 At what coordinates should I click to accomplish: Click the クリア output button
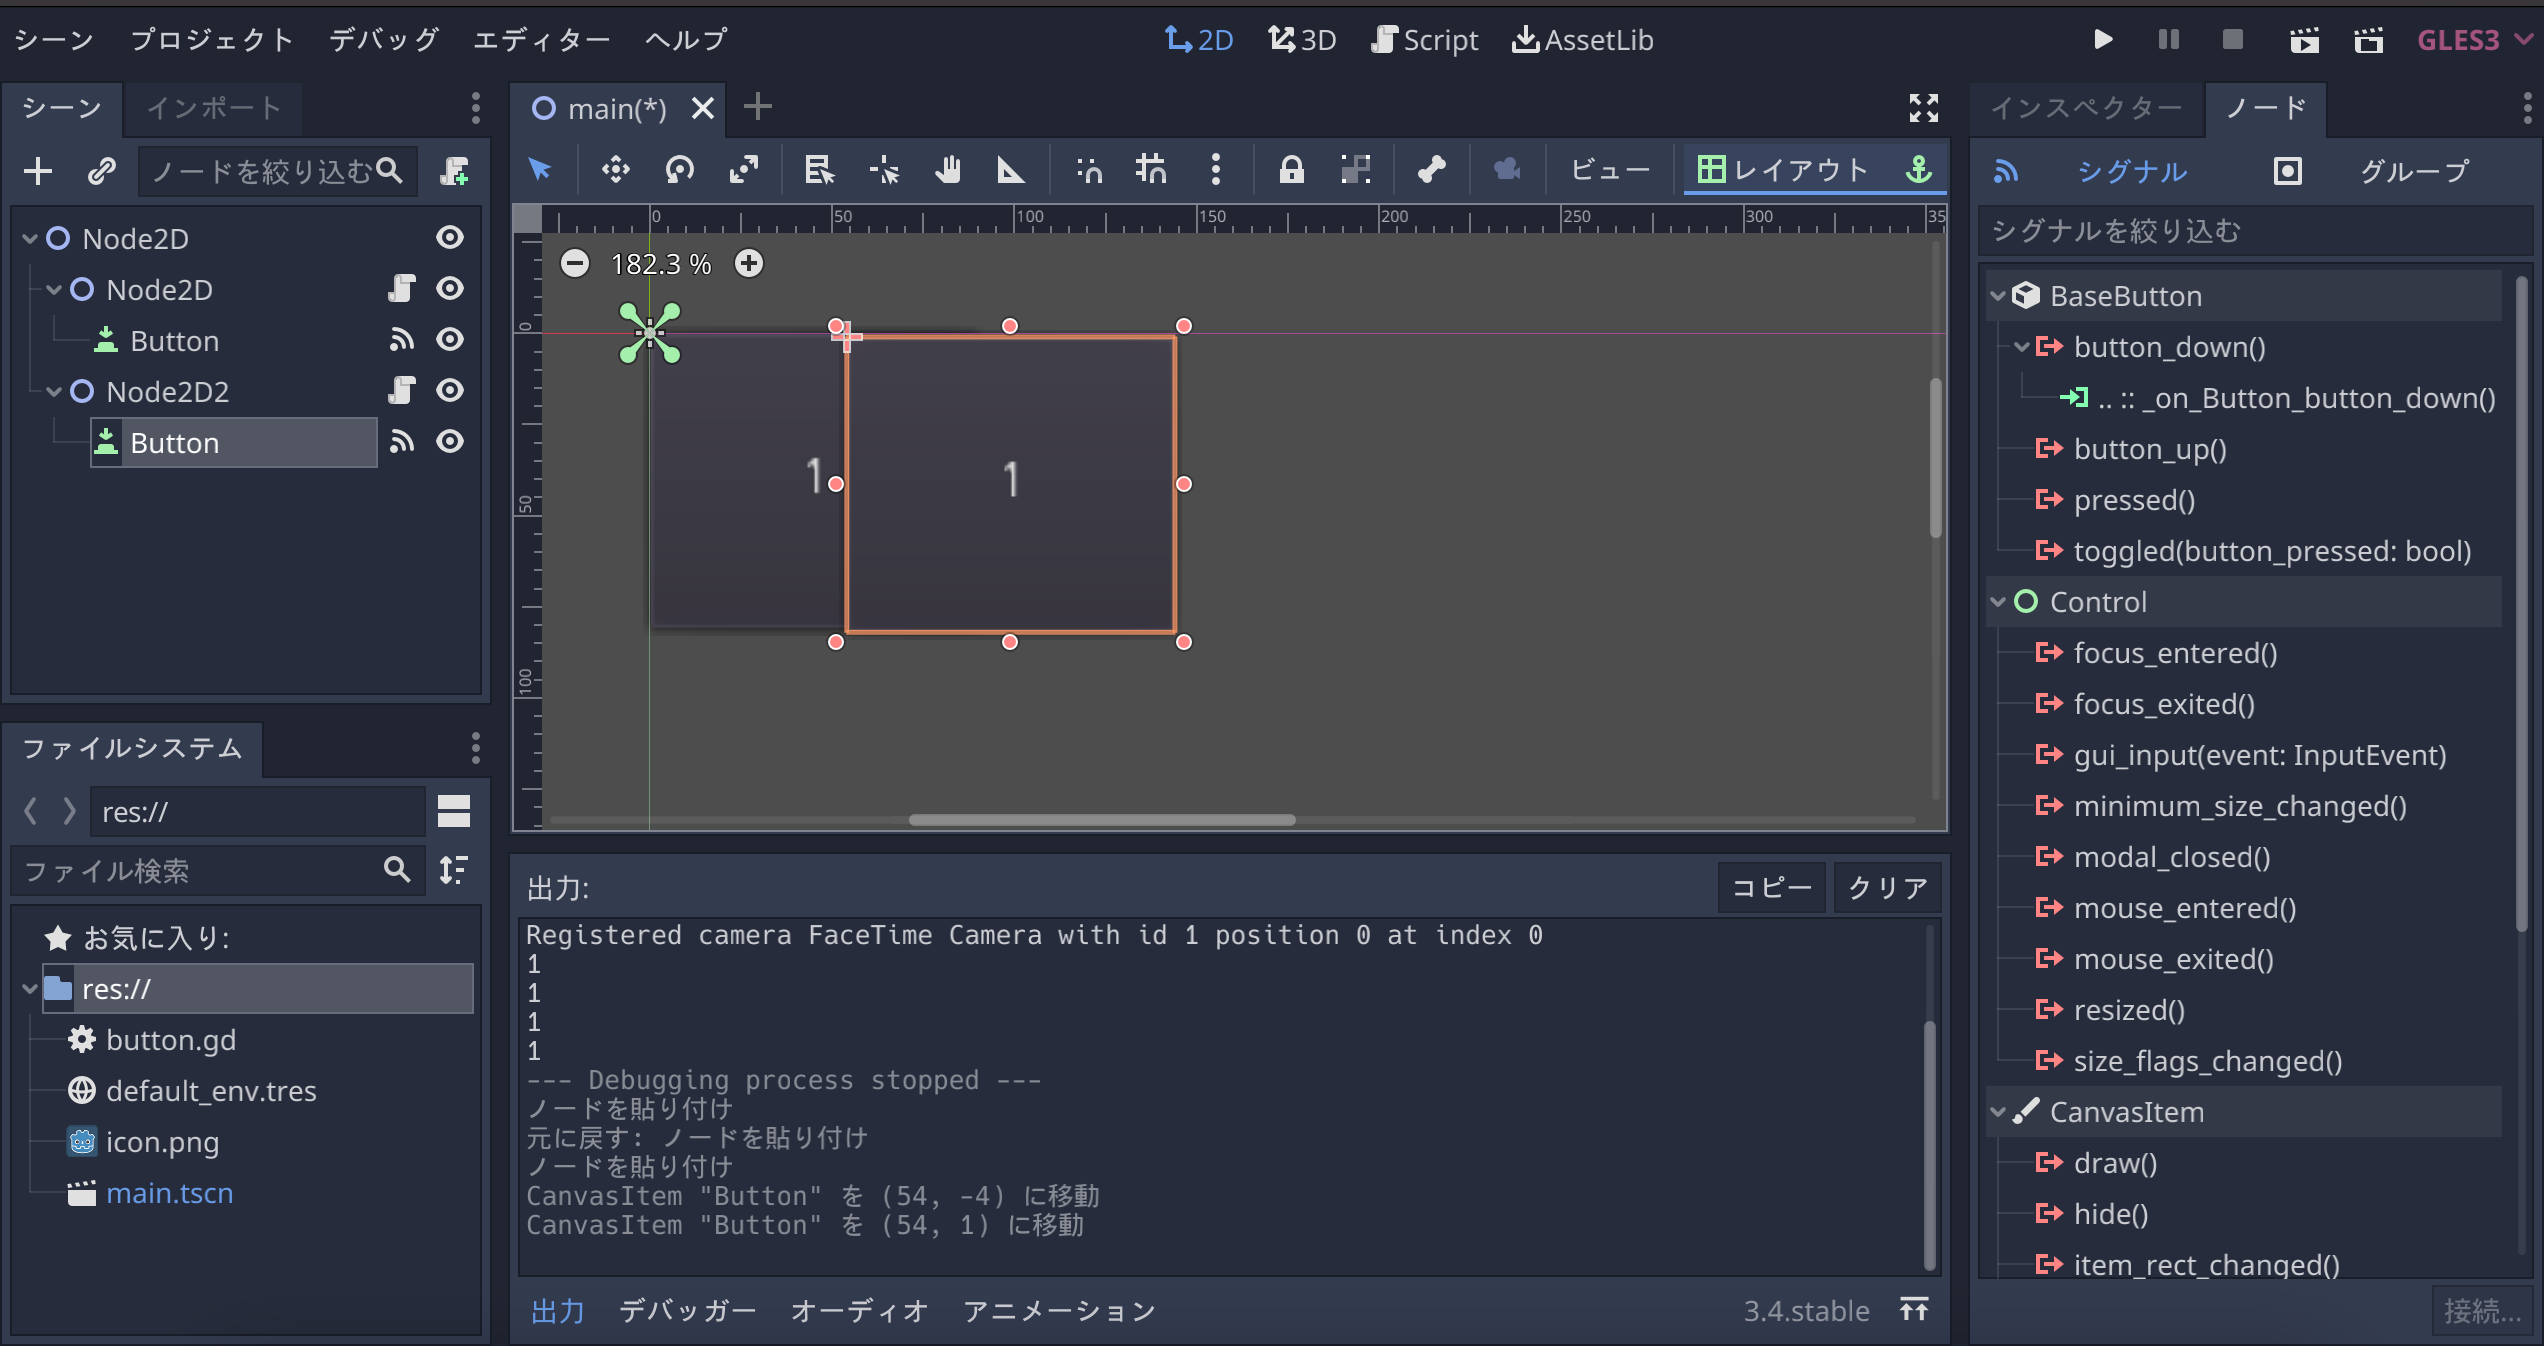coord(1887,888)
